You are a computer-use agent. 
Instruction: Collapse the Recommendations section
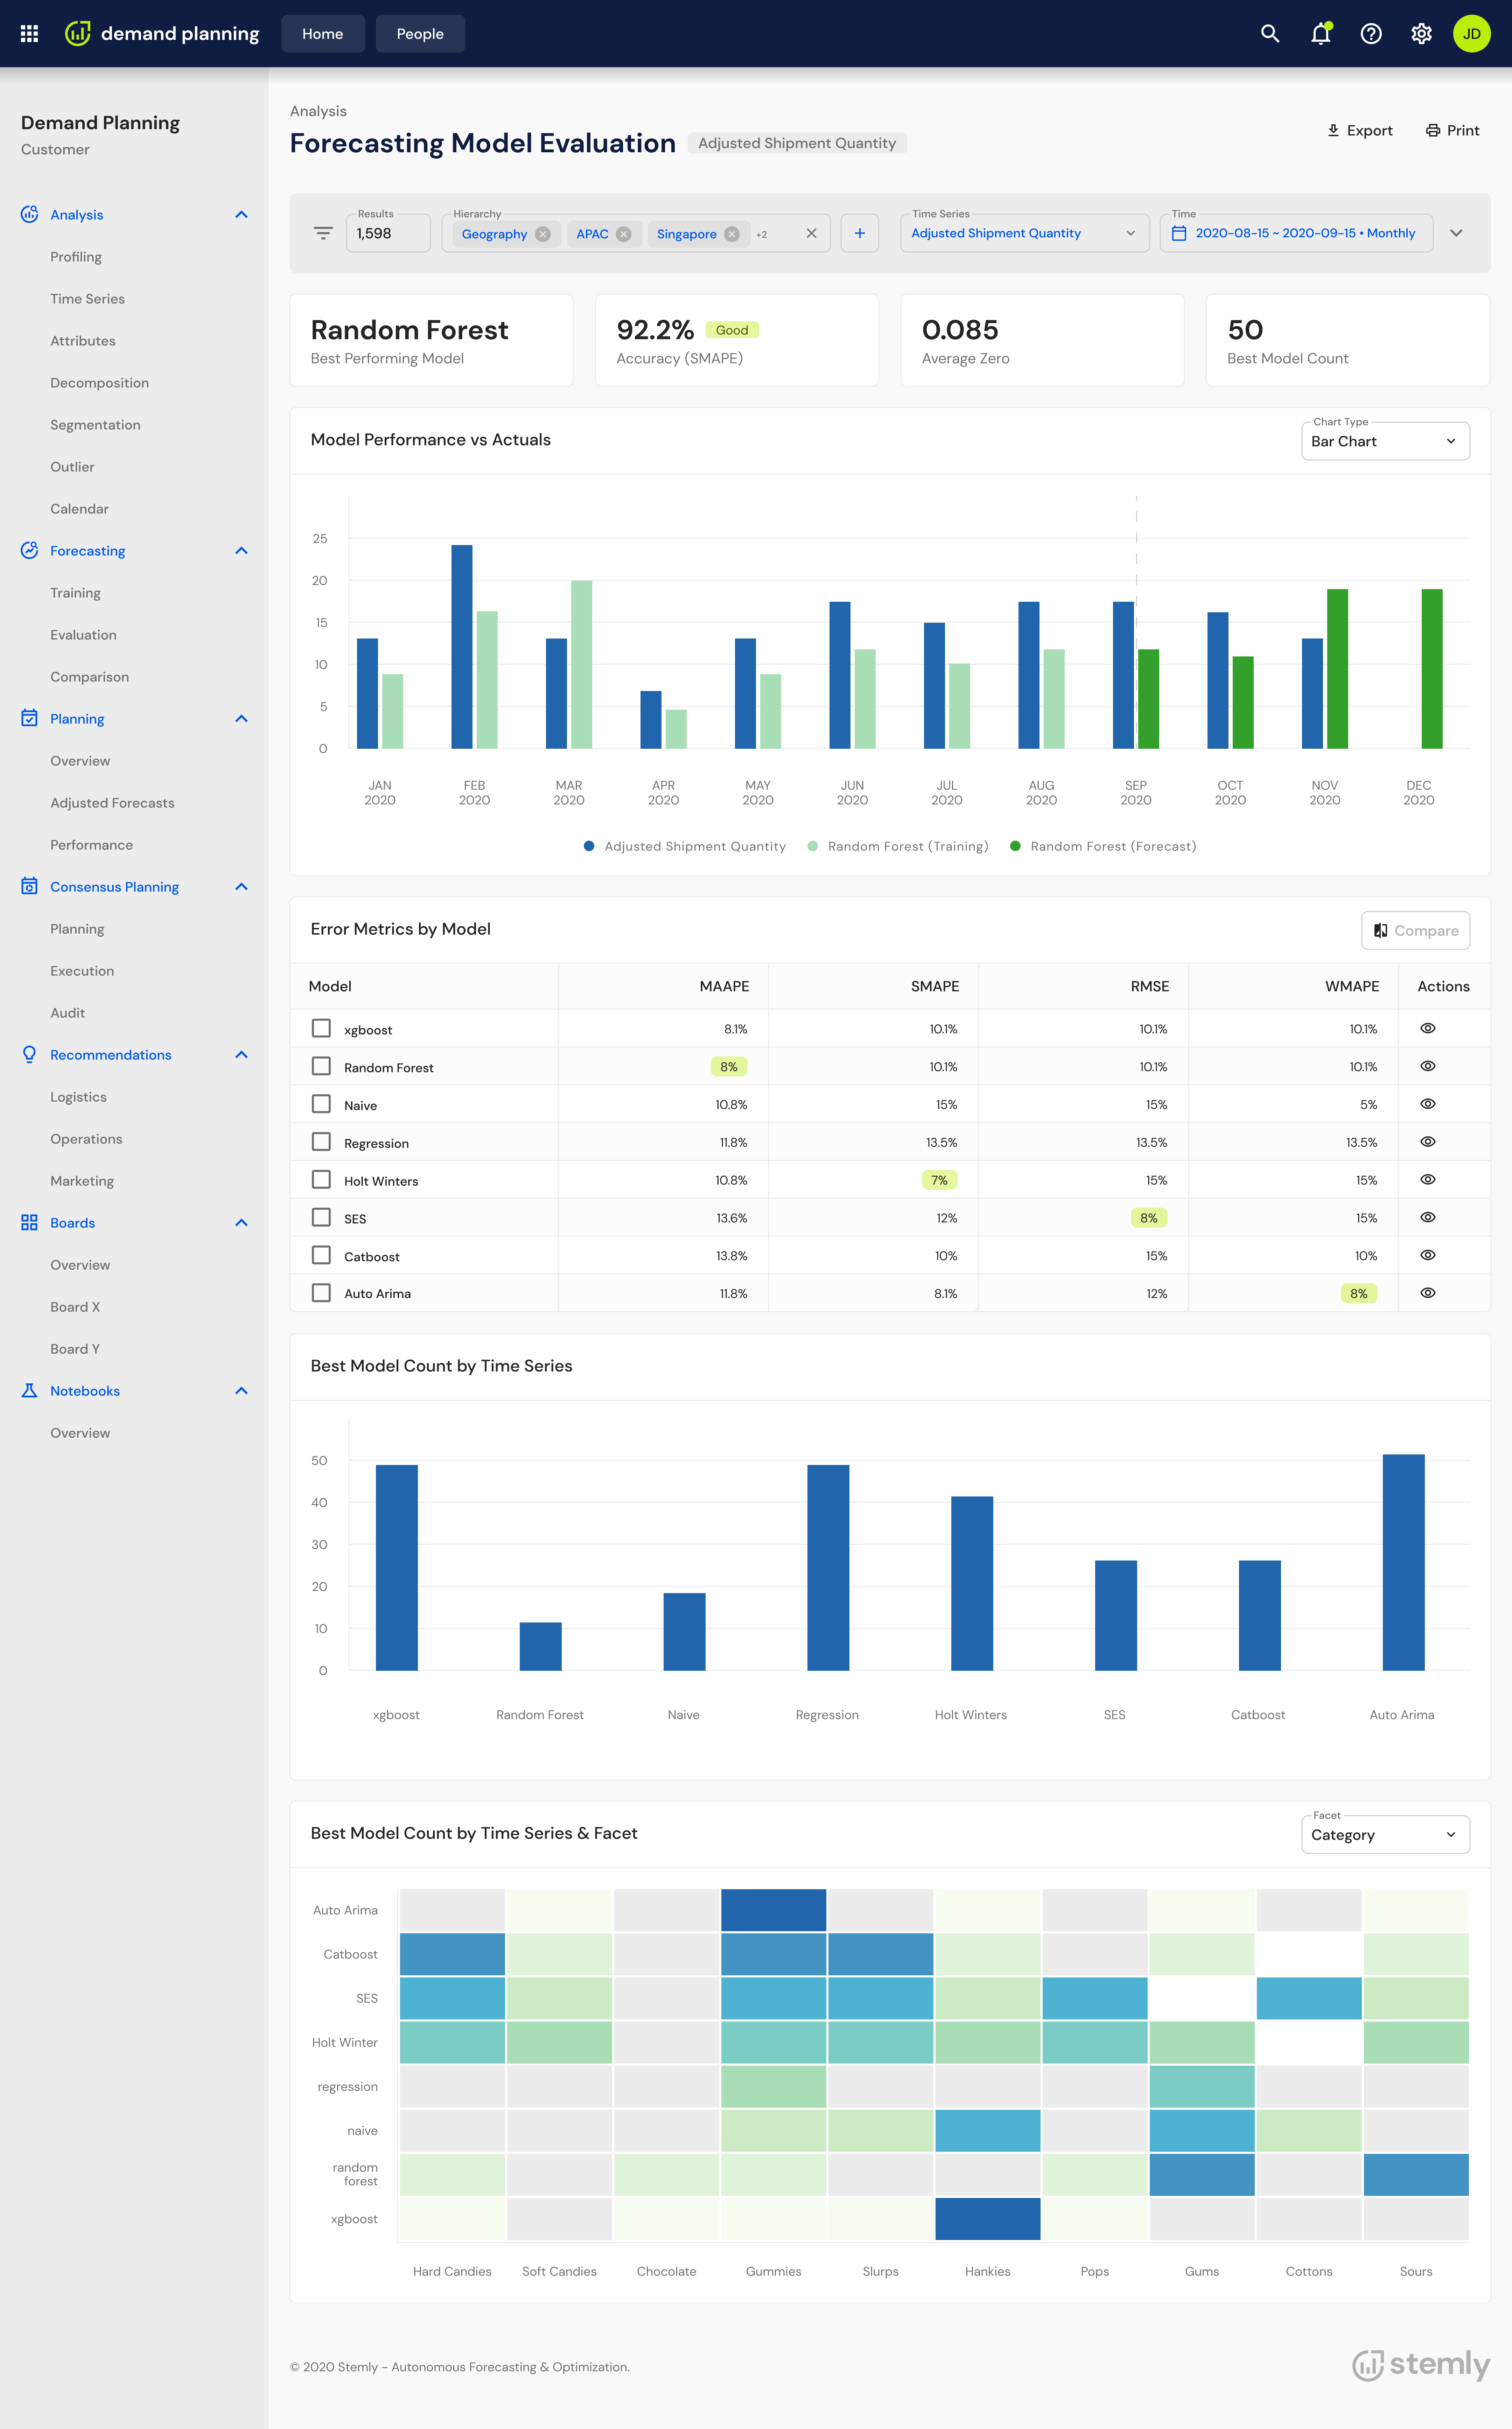pos(241,1055)
